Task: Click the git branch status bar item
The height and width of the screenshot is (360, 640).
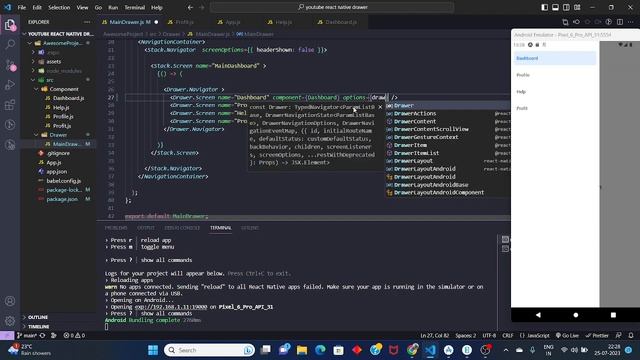Action: [x=27, y=336]
